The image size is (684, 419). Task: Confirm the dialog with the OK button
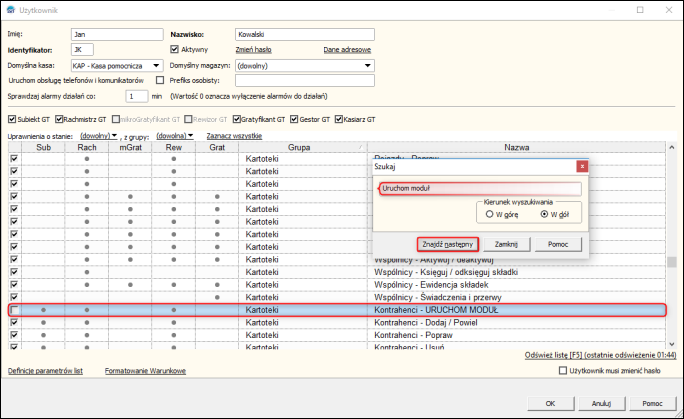coord(549,402)
